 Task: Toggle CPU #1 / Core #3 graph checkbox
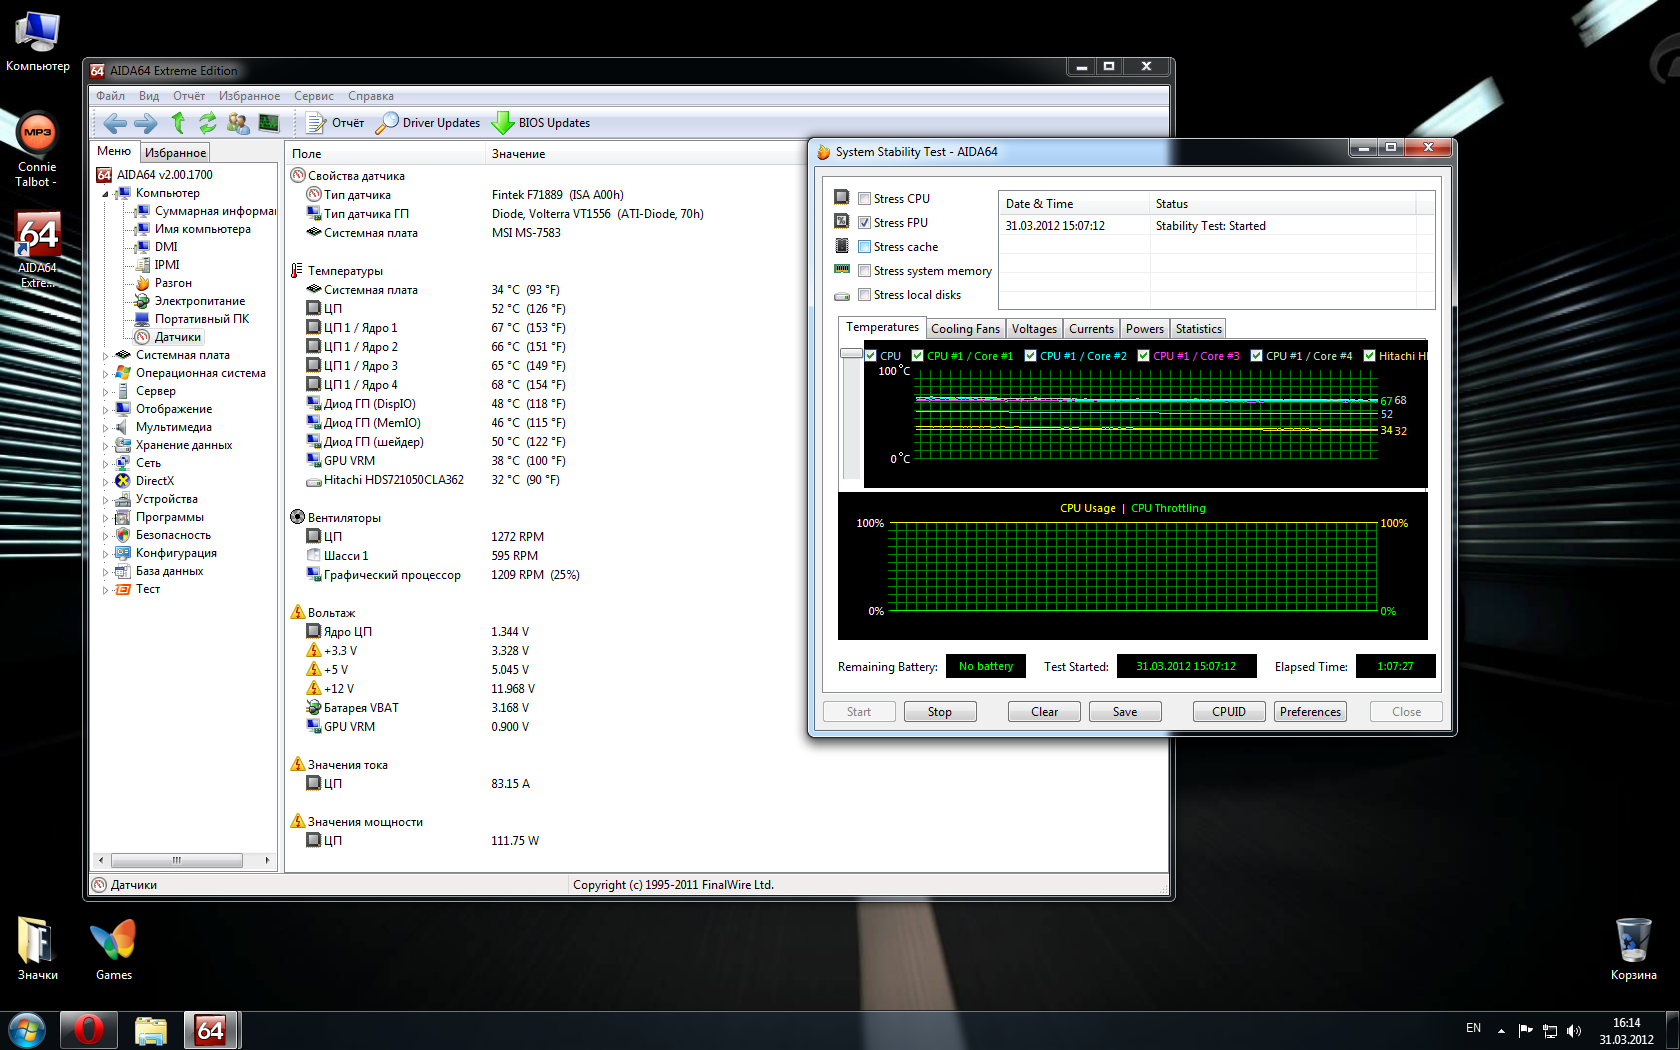[1143, 356]
